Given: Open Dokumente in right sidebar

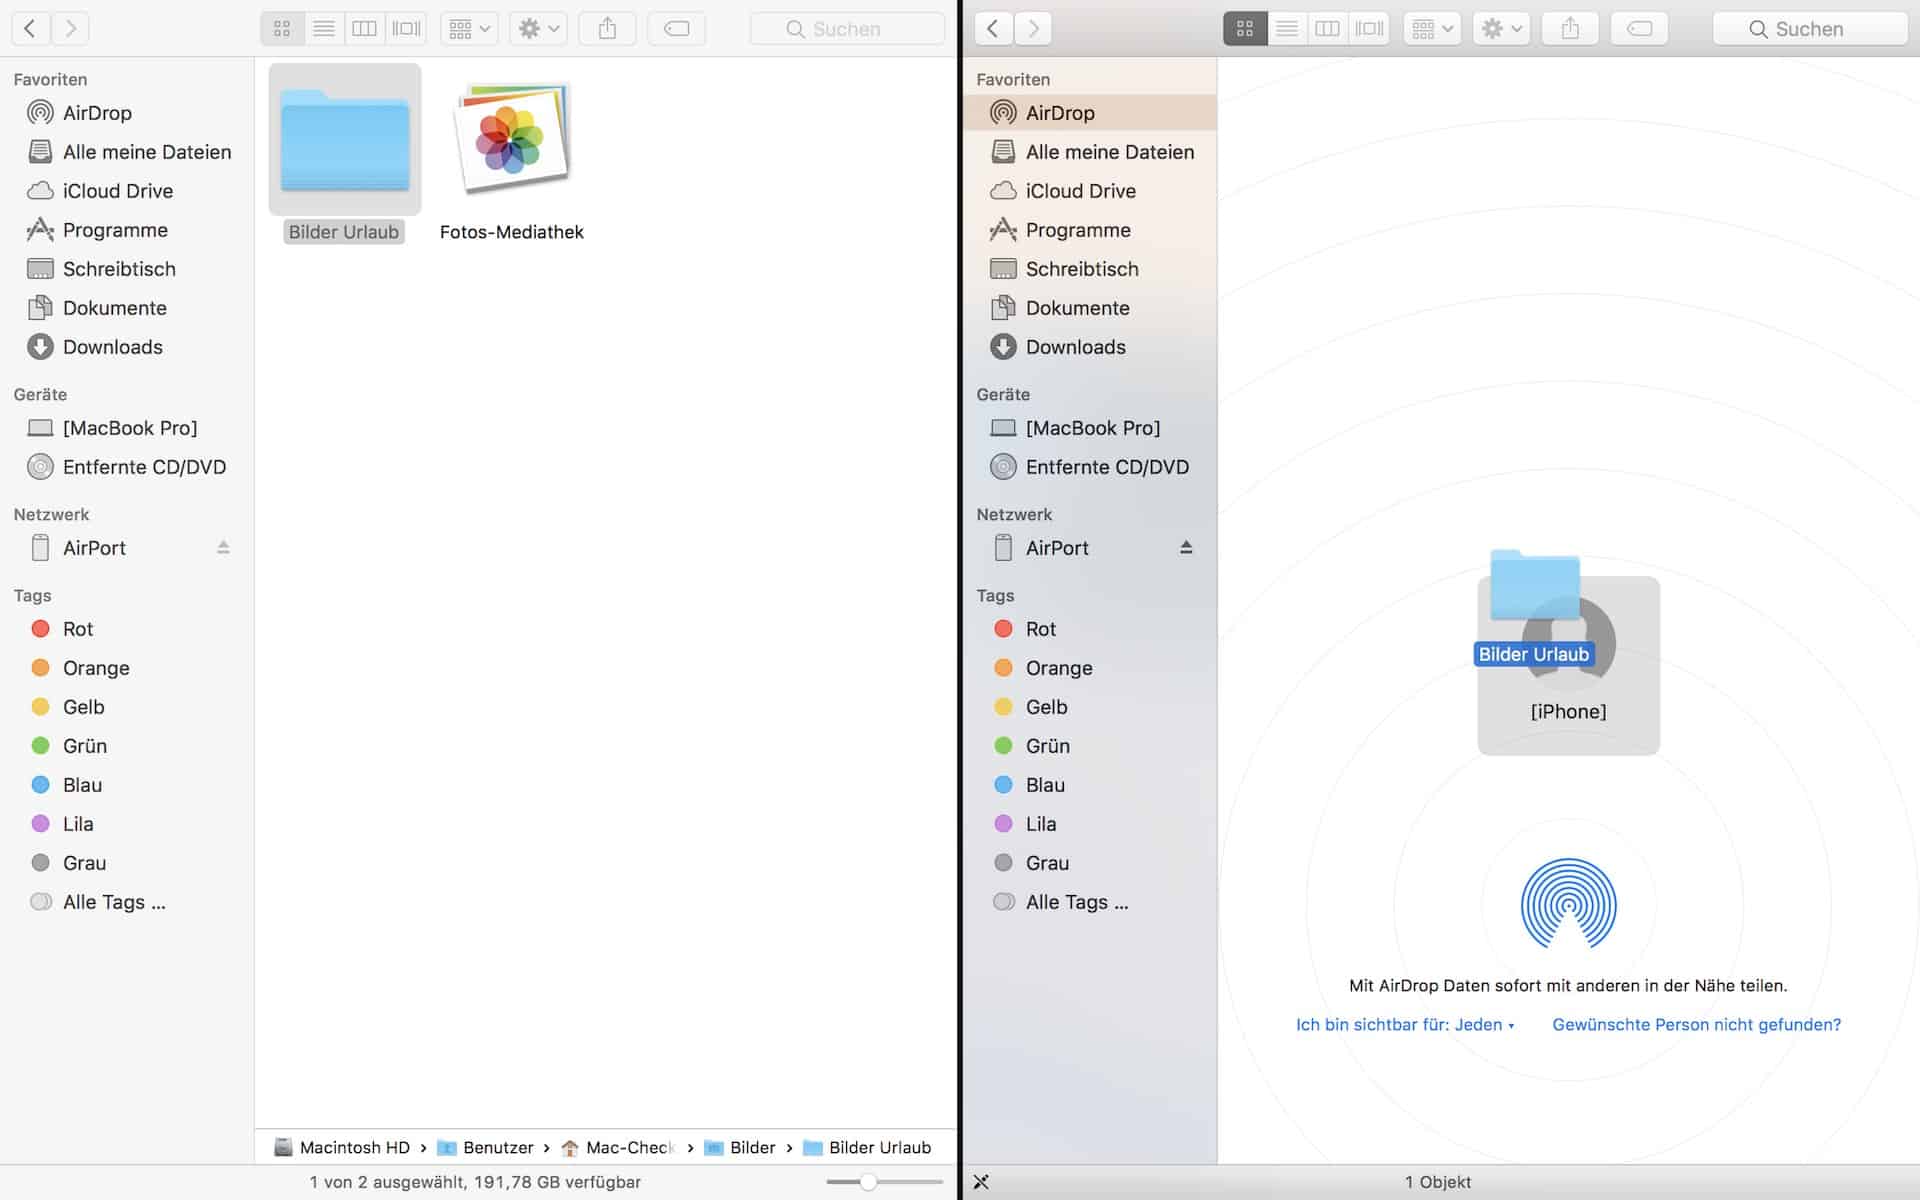Looking at the screenshot, I should point(1090,308).
